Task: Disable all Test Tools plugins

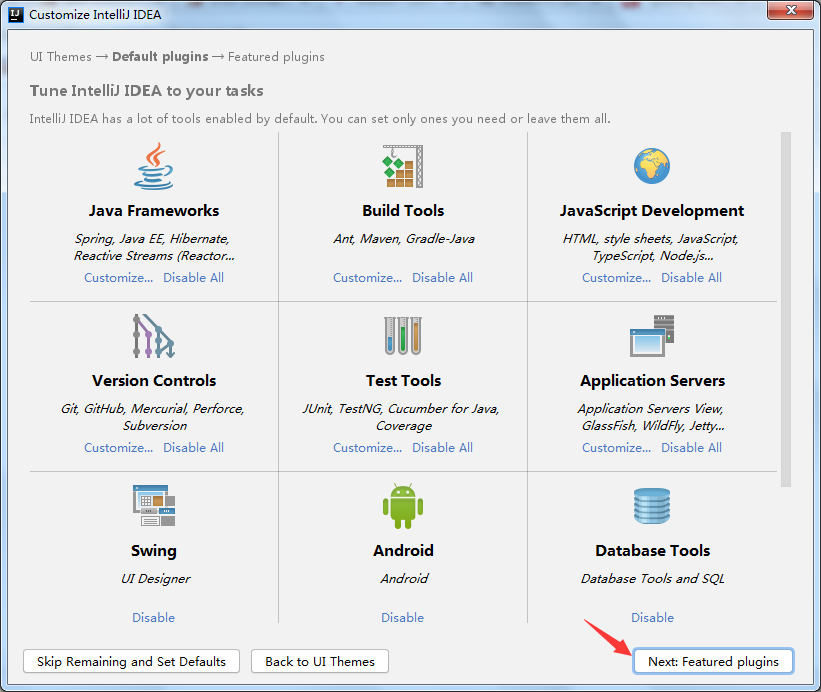Action: (442, 448)
